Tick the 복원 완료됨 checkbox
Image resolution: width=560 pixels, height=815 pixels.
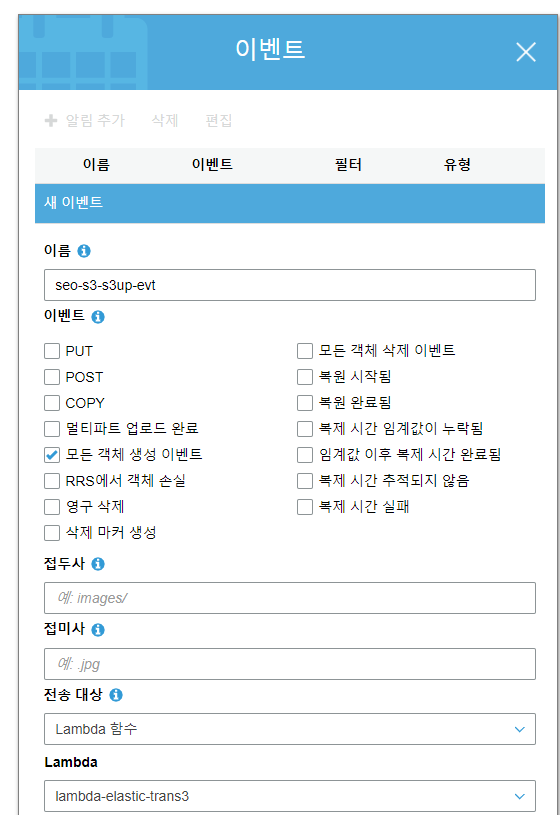305,403
